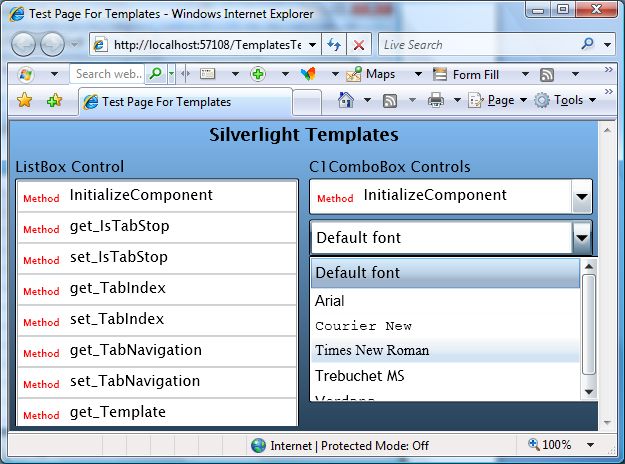The image size is (625, 464).
Task: Select InitializeComponent in the ListBox
Action: coord(157,195)
